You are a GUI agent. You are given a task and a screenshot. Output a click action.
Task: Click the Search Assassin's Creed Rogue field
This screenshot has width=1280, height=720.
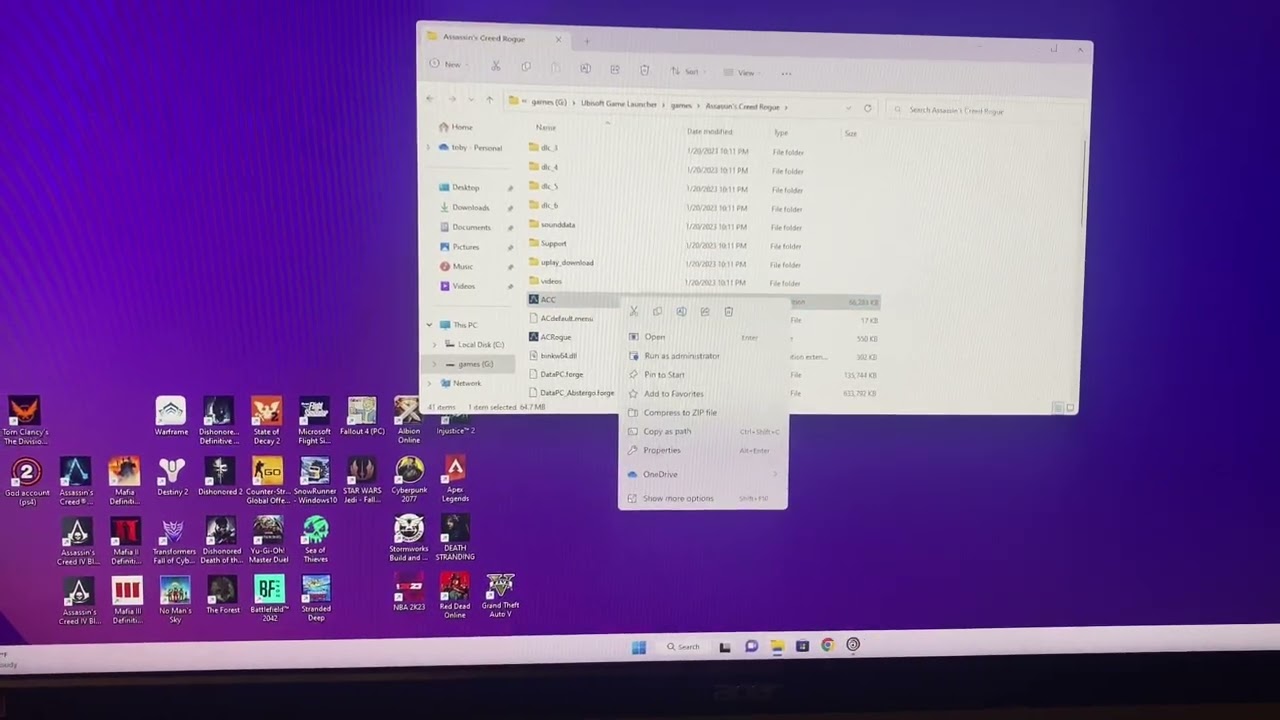pyautogui.click(x=984, y=110)
